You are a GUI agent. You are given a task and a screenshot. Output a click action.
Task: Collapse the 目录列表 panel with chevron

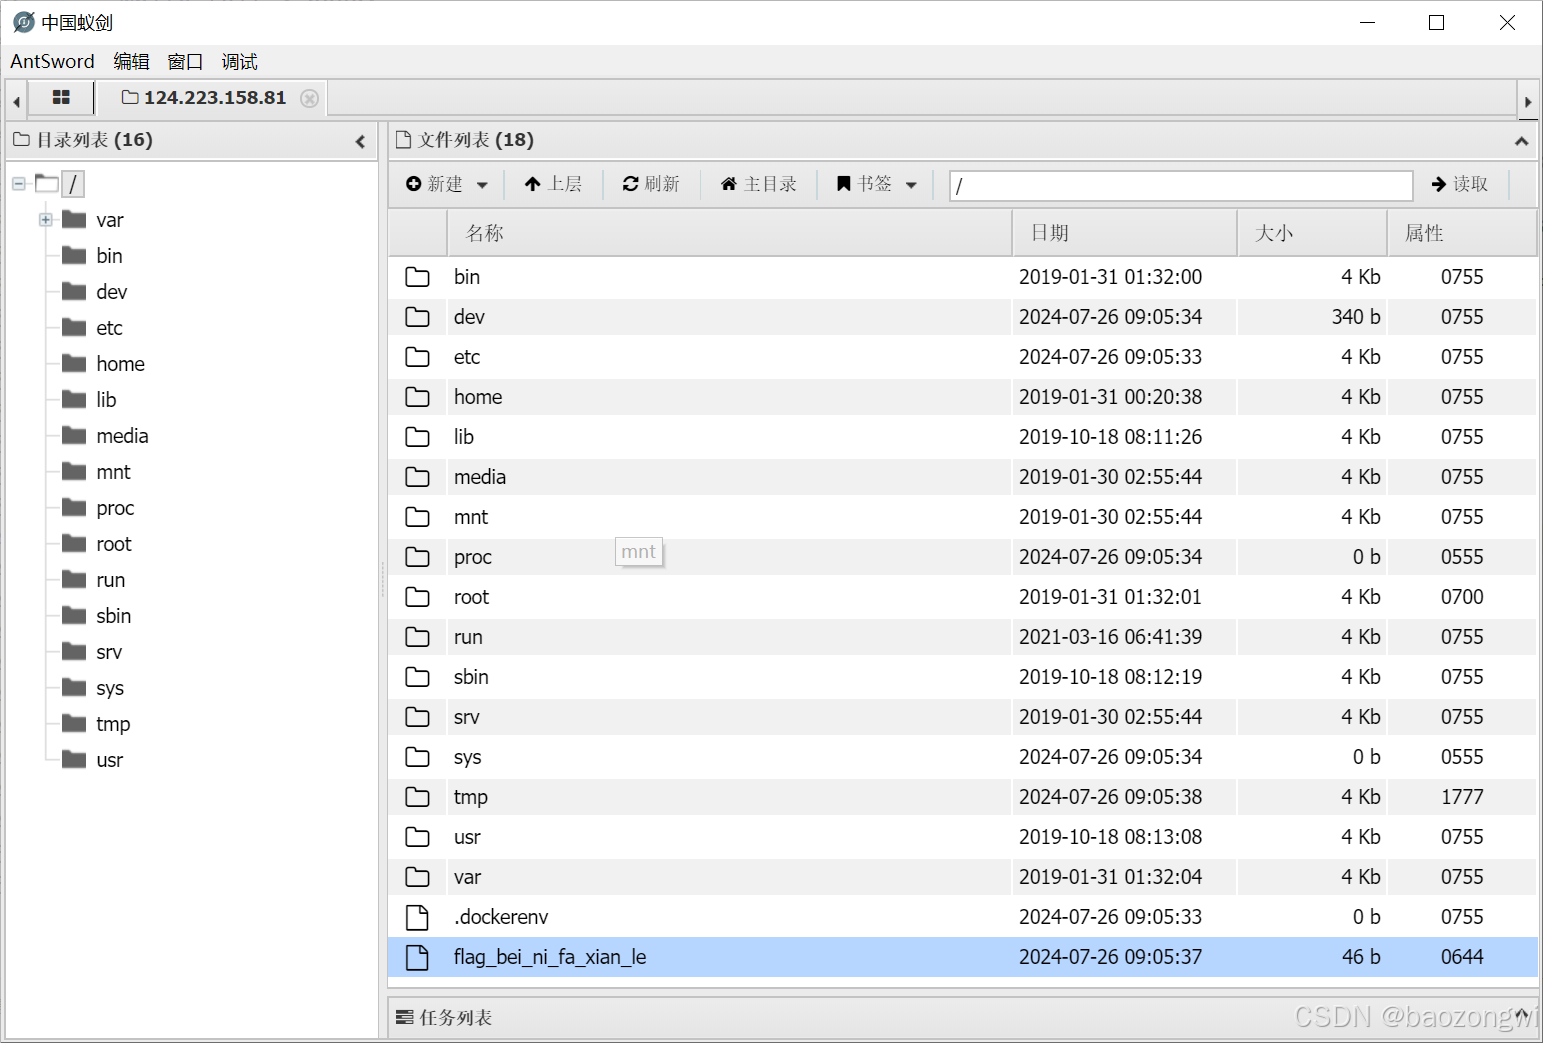[360, 141]
